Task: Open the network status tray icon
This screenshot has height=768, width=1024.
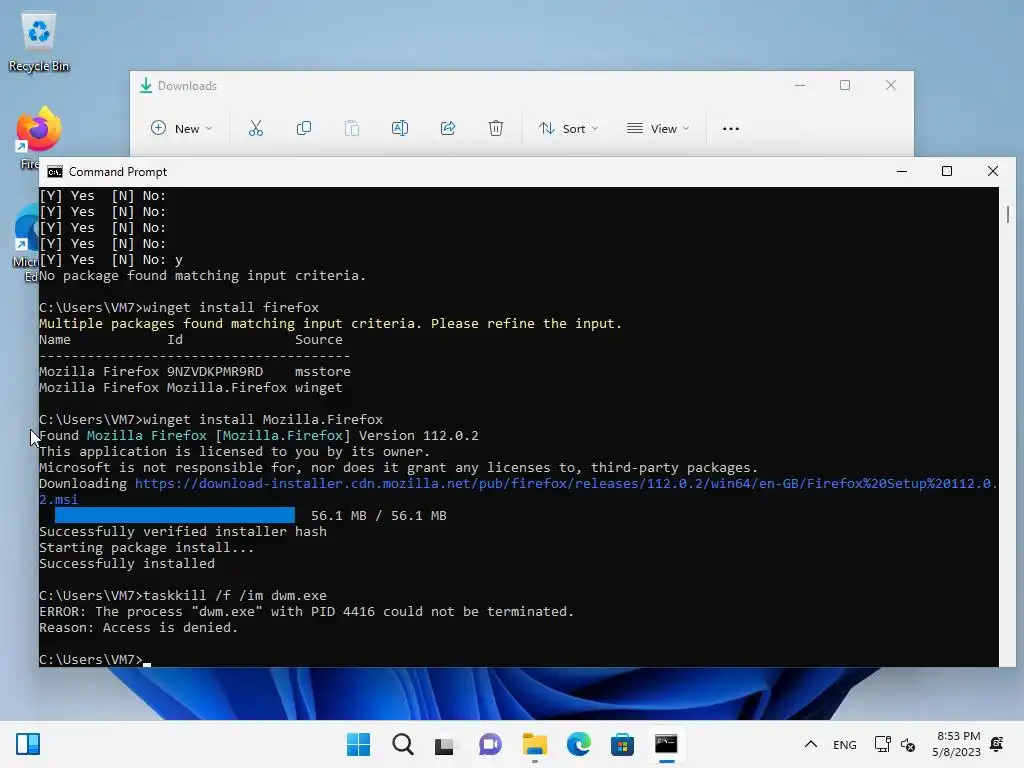Action: pyautogui.click(x=882, y=744)
